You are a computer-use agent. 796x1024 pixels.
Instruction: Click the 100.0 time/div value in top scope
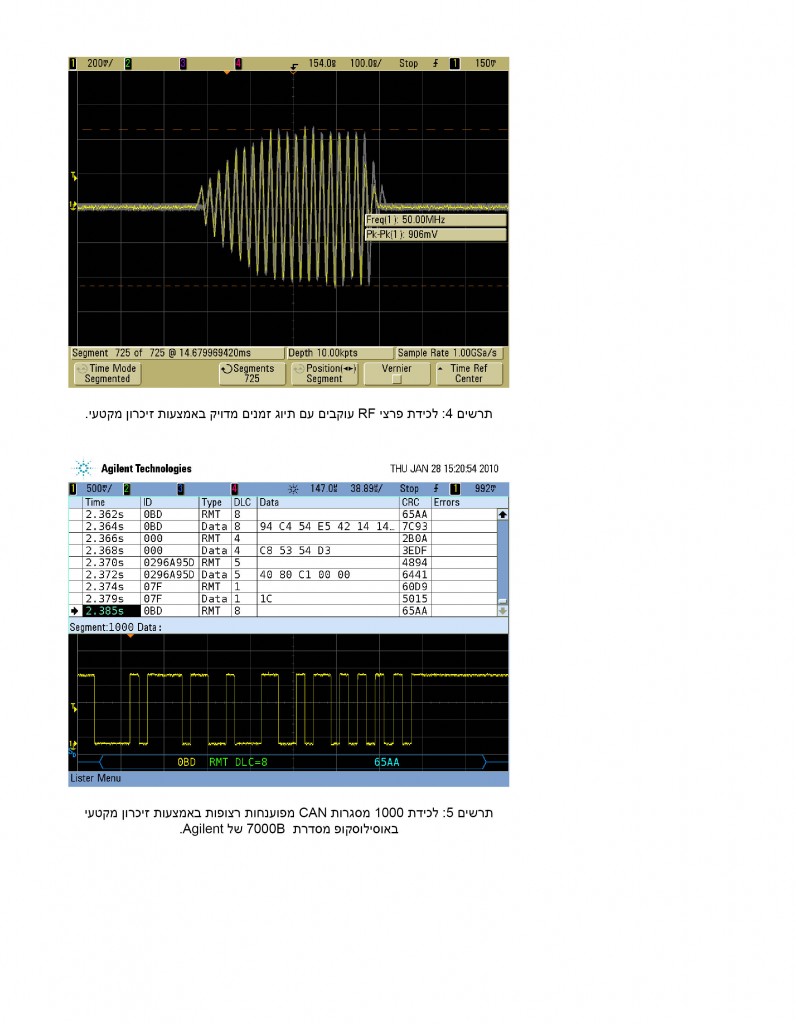(x=366, y=63)
